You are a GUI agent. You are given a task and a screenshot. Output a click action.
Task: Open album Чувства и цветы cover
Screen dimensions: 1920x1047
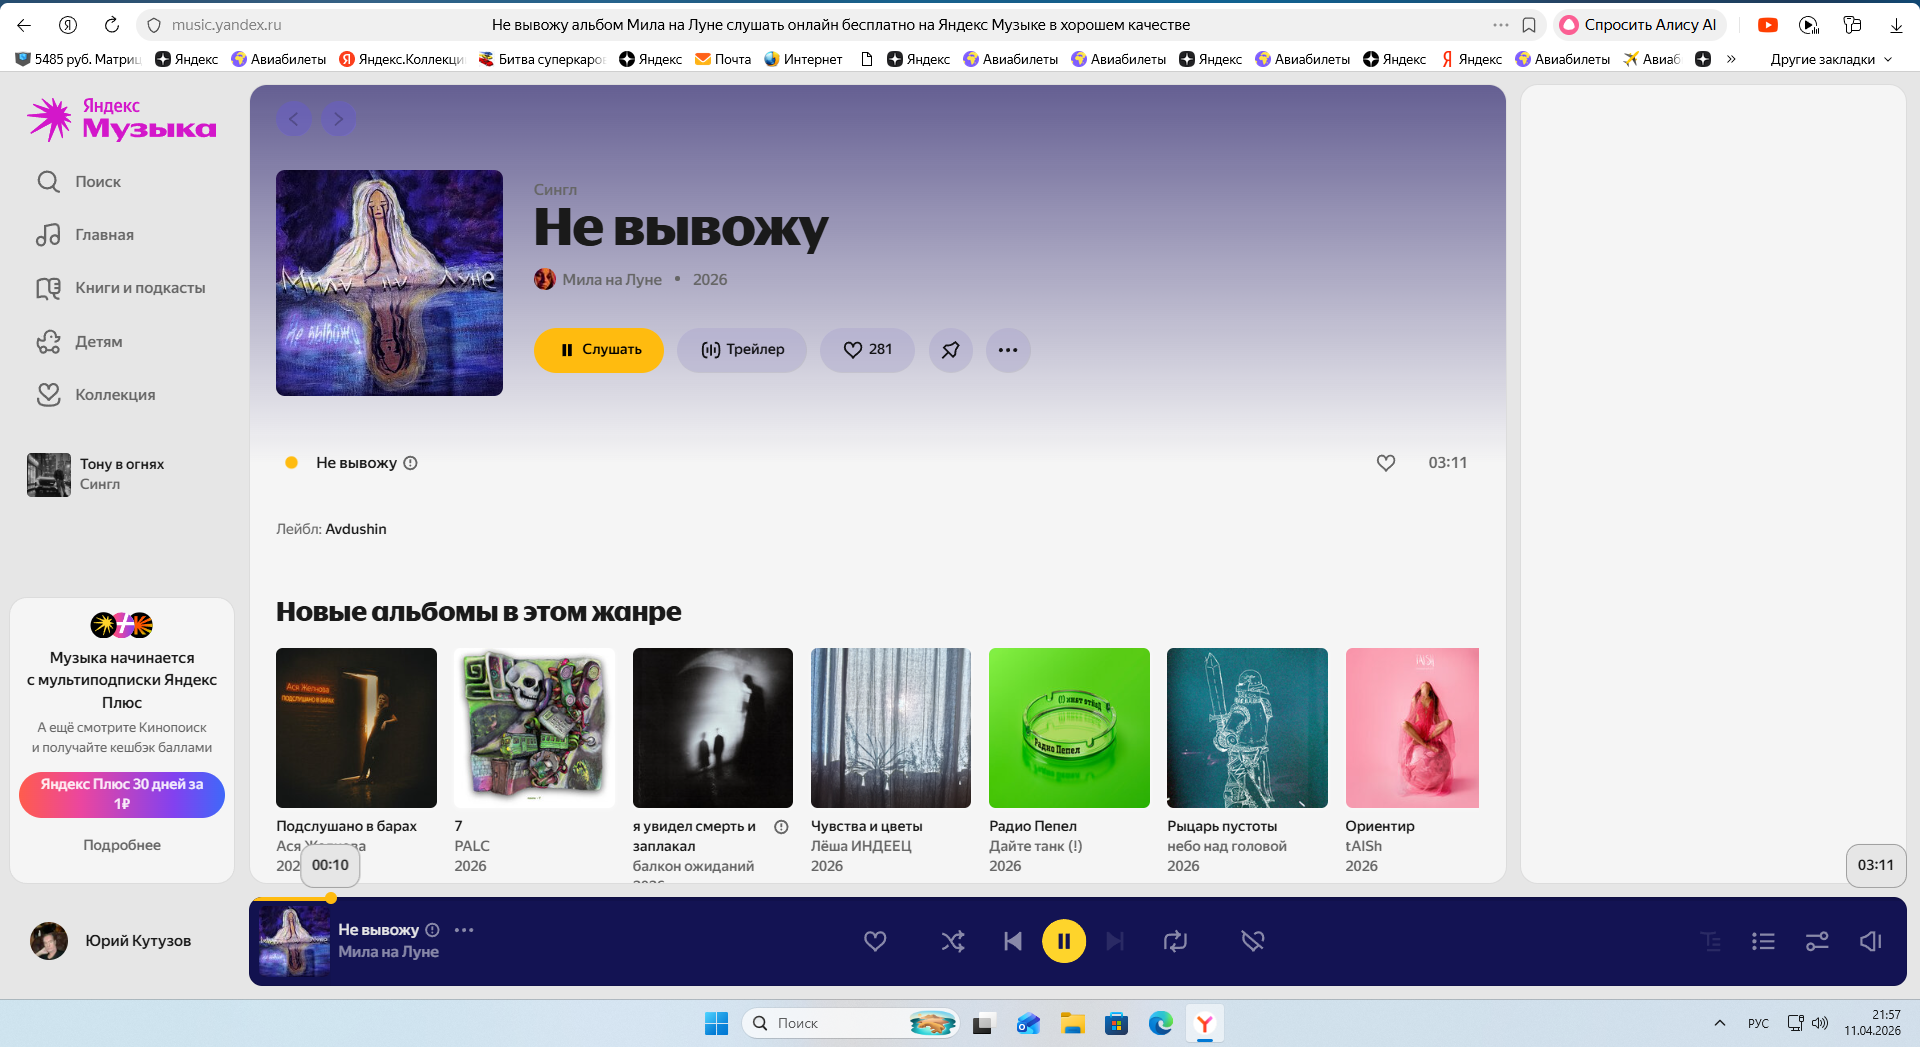click(891, 728)
